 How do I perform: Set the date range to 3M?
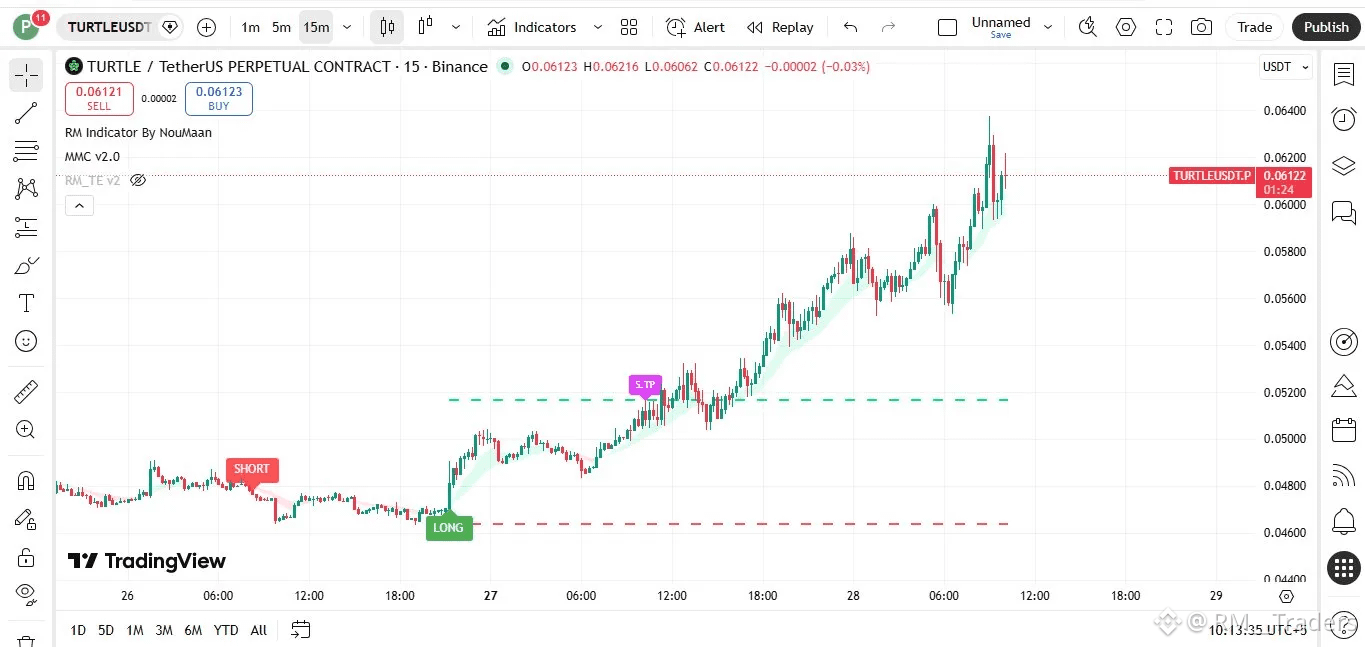coord(164,630)
